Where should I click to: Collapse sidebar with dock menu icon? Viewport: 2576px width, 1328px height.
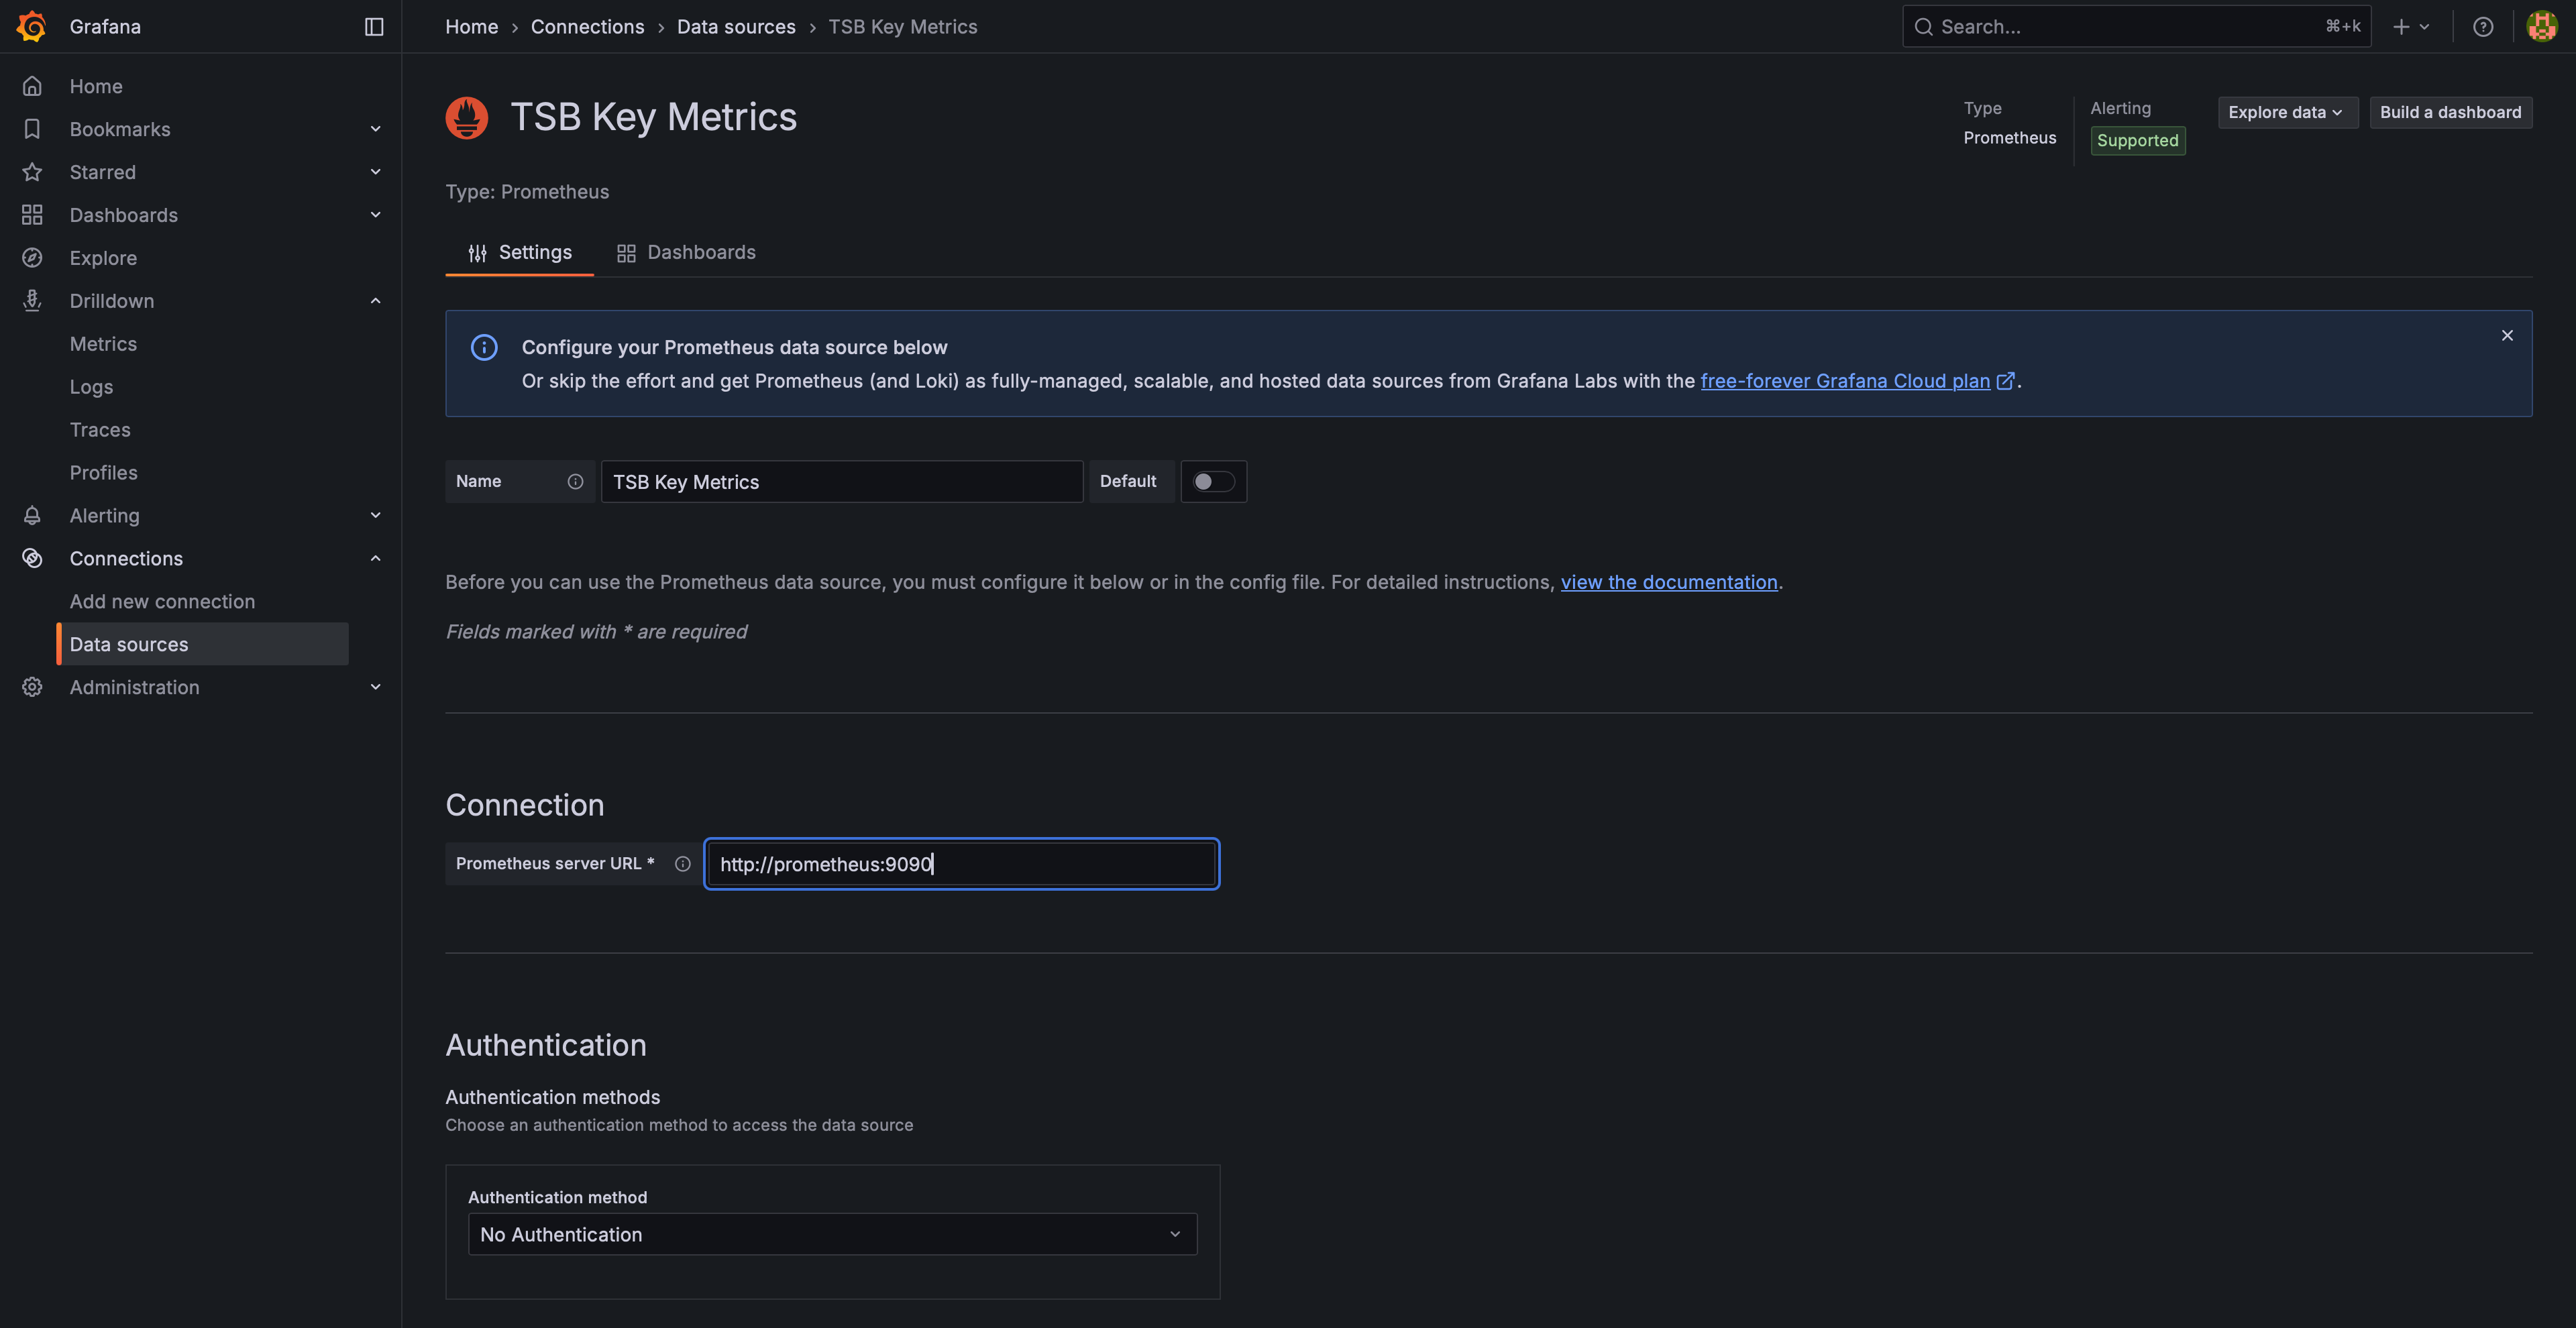(374, 27)
